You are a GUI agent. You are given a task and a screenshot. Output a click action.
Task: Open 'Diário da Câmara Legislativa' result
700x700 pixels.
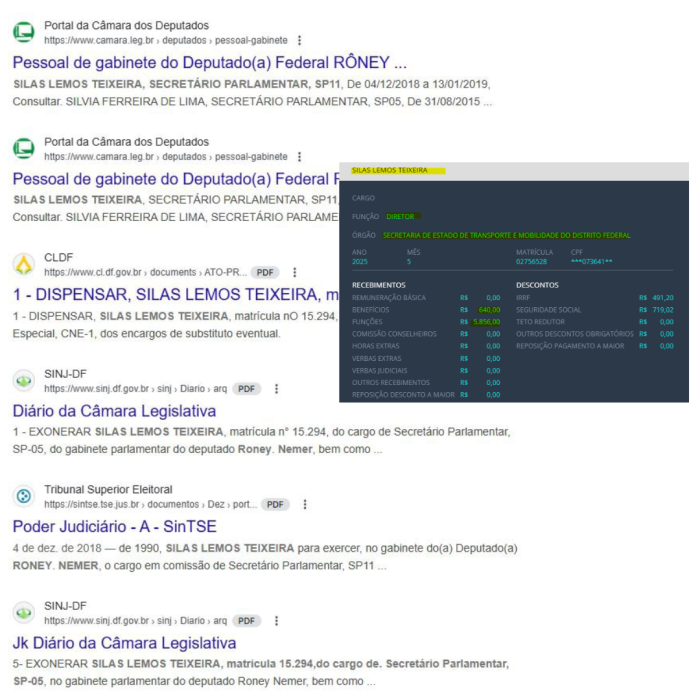coord(114,411)
